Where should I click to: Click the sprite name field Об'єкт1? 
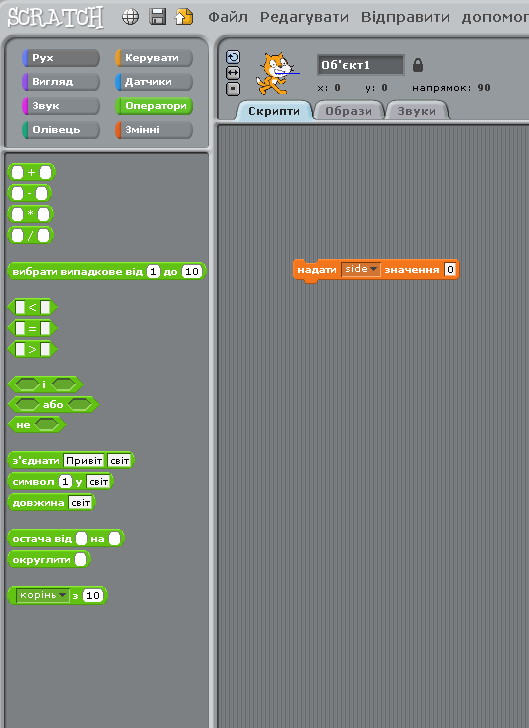coord(361,65)
